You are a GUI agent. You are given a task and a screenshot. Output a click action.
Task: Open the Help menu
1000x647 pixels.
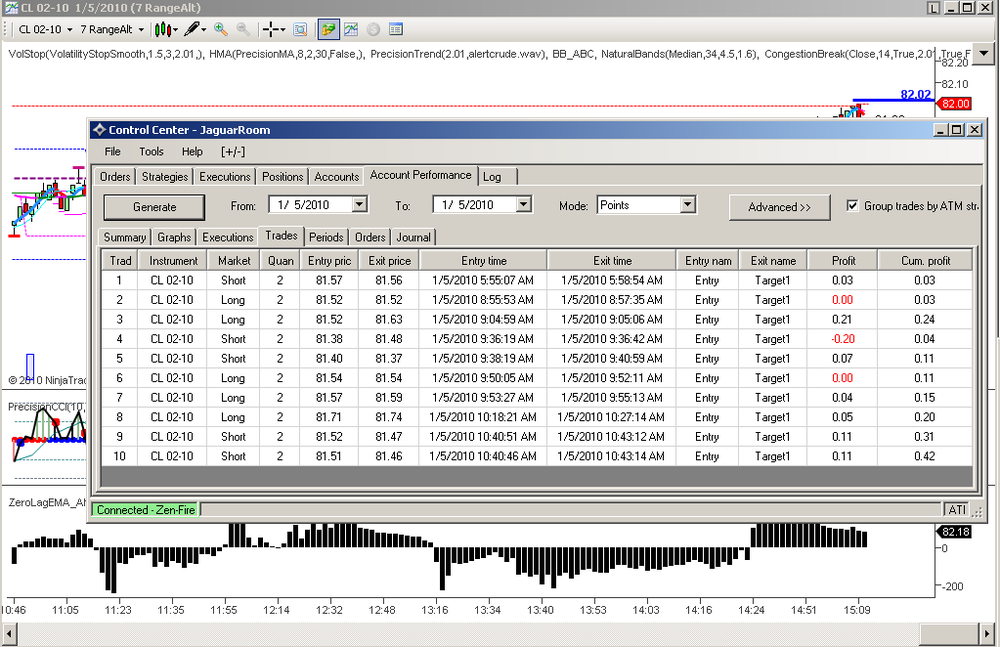[x=192, y=152]
